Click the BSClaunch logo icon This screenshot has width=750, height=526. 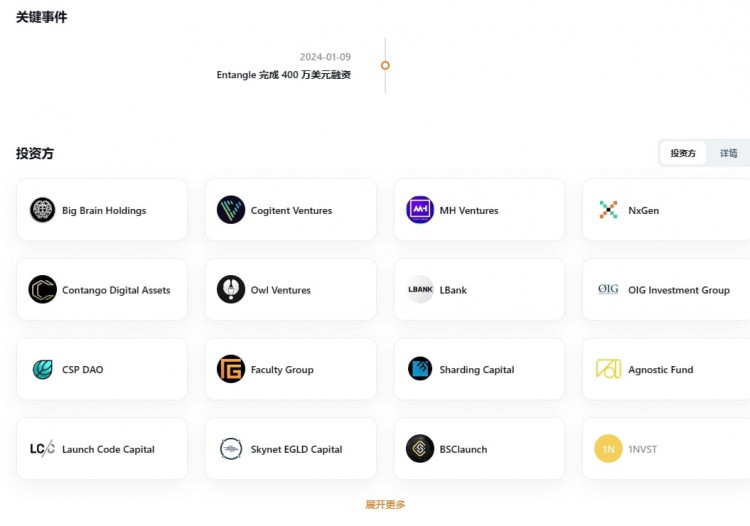tap(420, 449)
